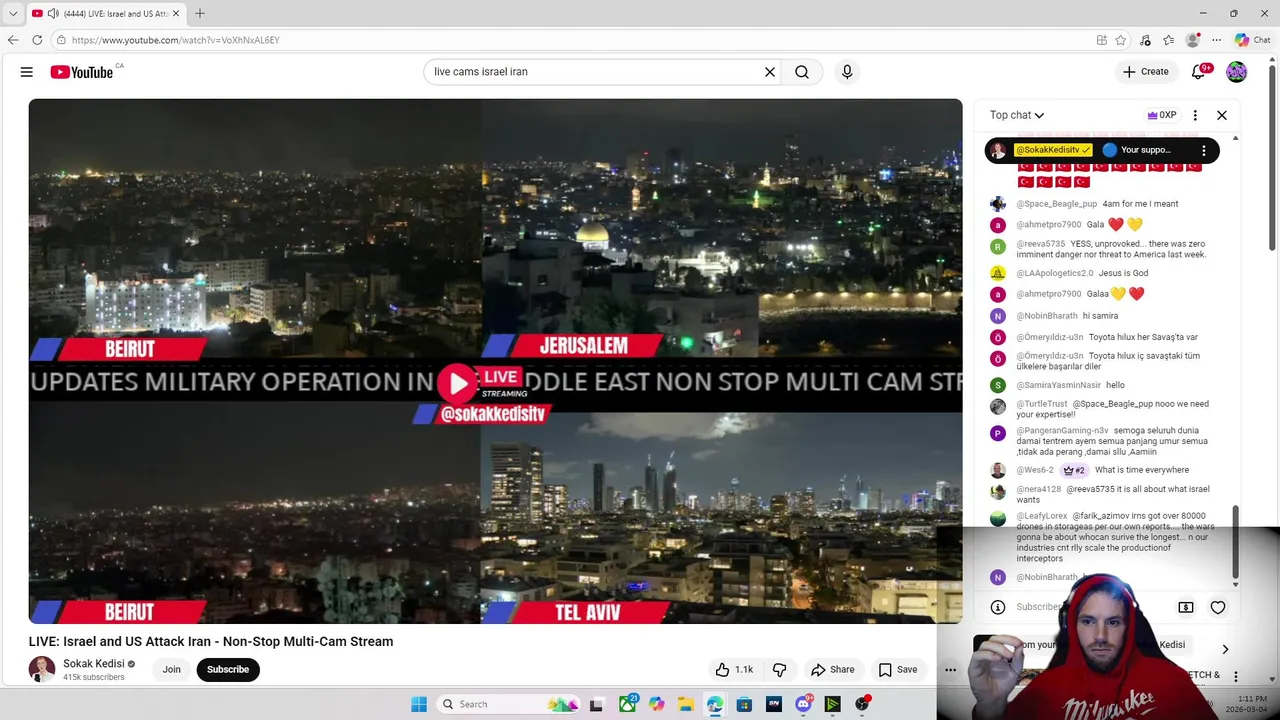Open Sokak Kedisi channel avatar
This screenshot has height=720, width=1280.
pyautogui.click(x=42, y=669)
